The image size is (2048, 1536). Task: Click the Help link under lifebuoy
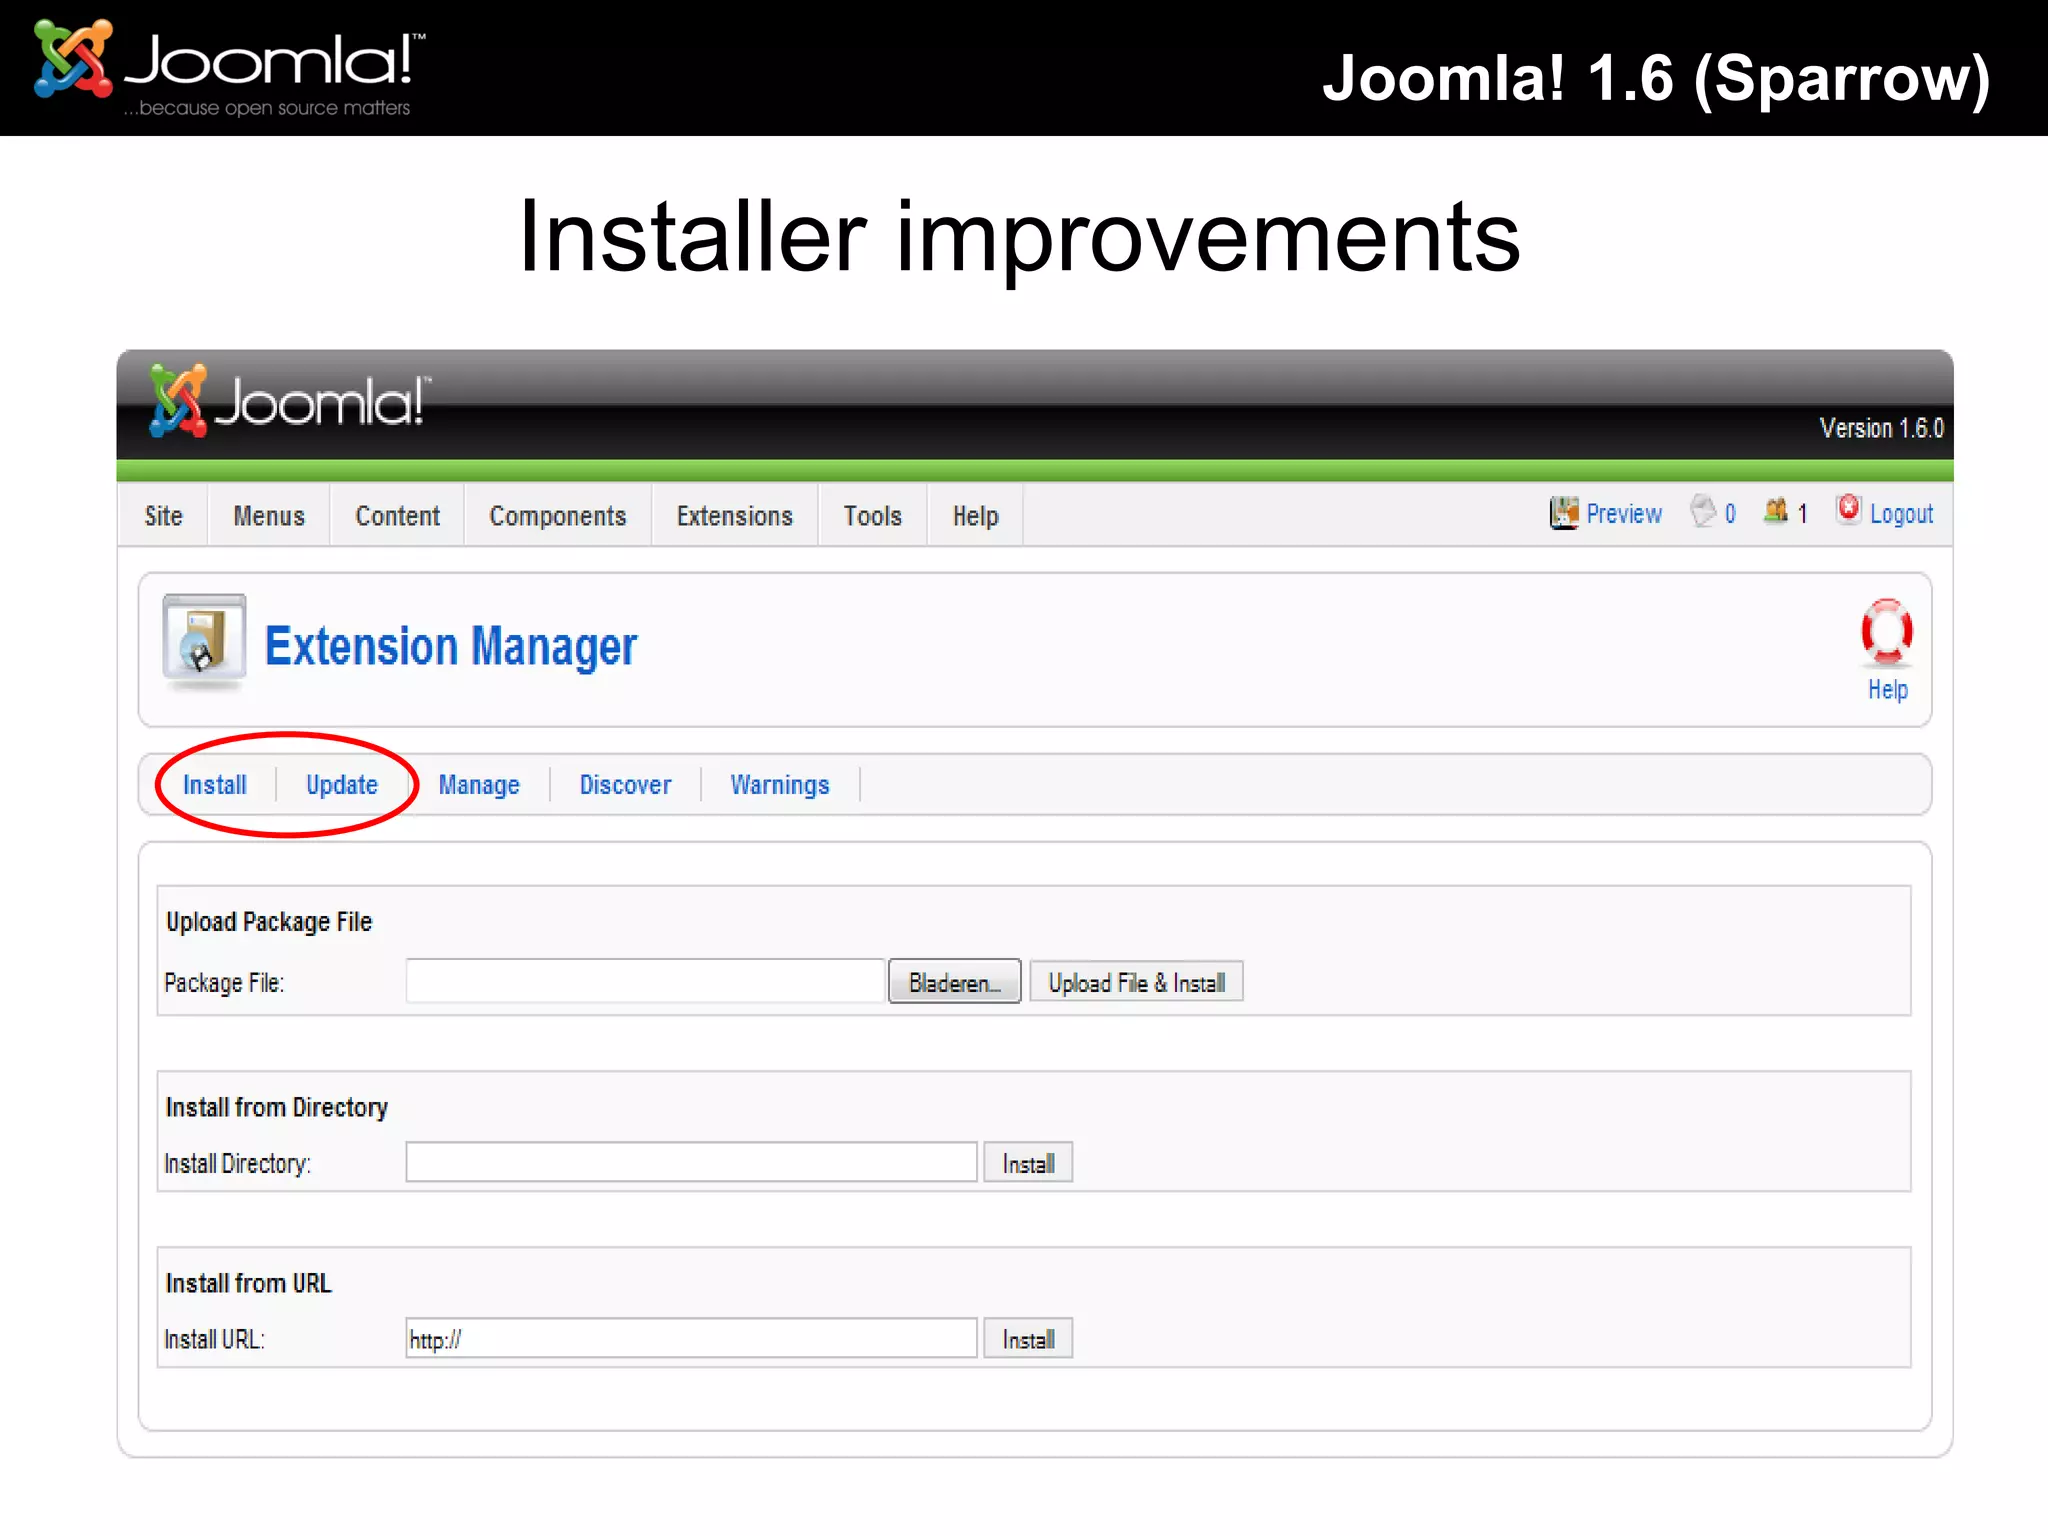click(x=1887, y=690)
